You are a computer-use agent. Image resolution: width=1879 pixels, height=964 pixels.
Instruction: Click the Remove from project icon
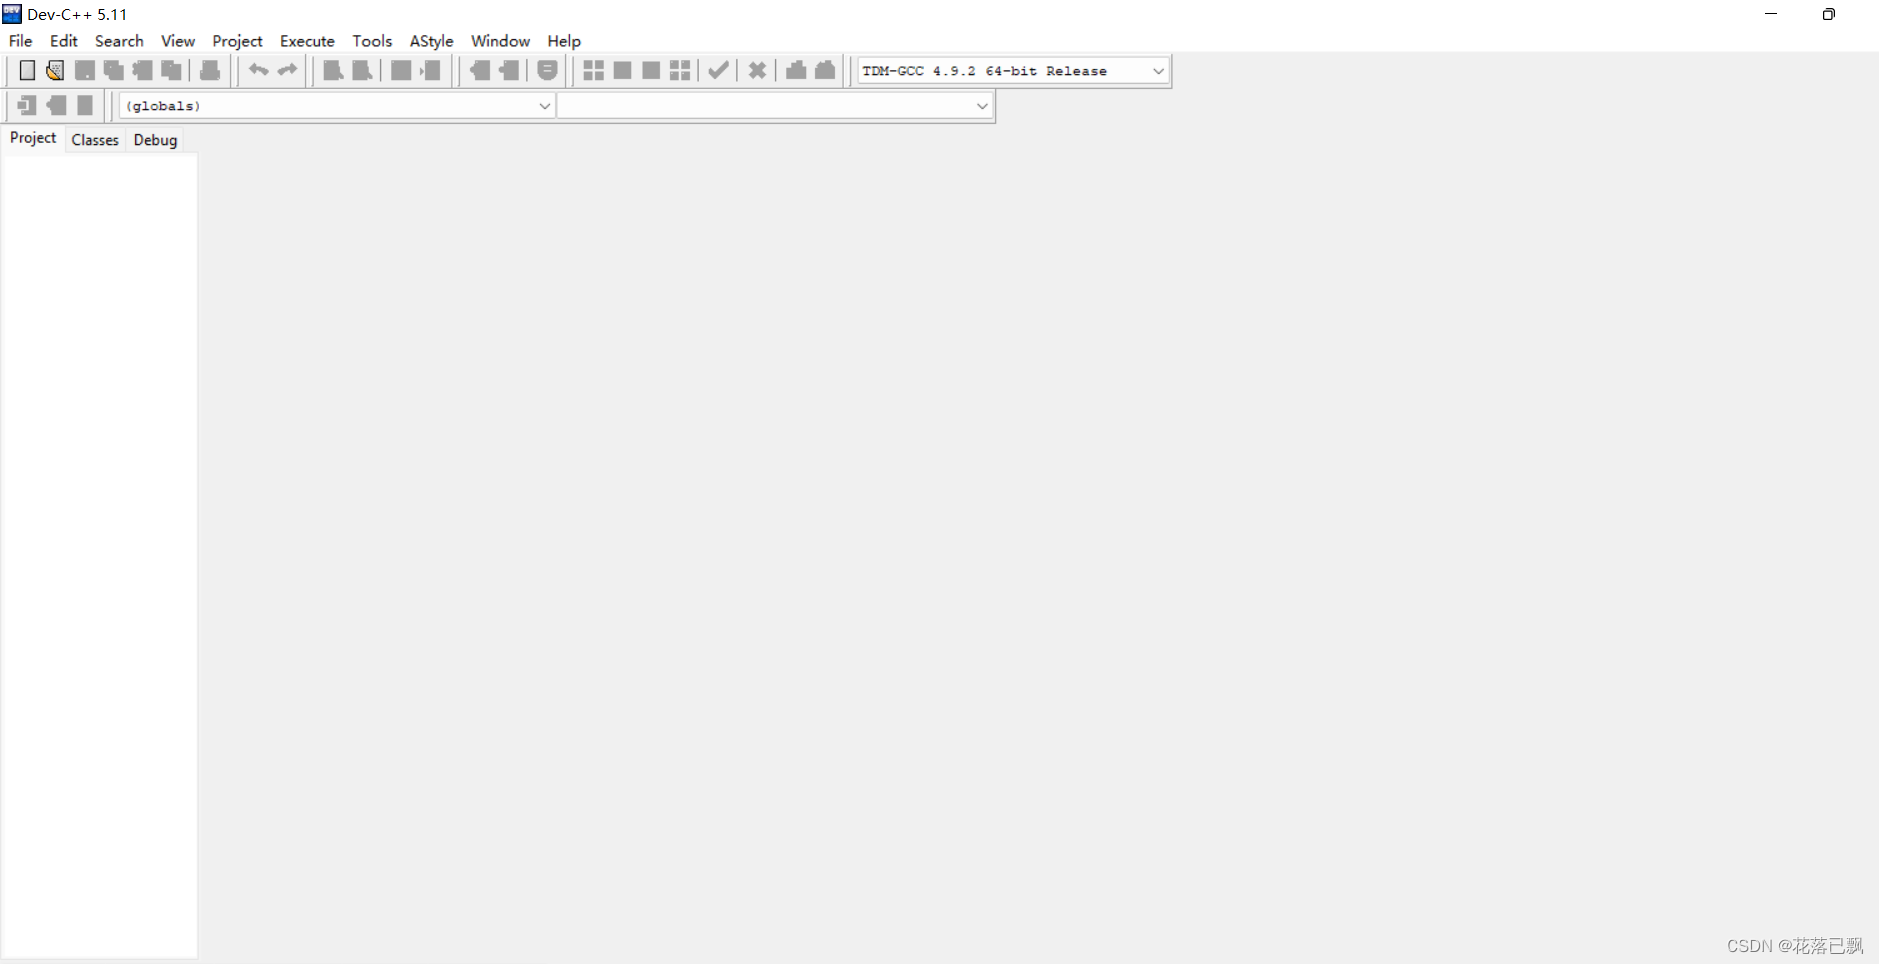509,70
